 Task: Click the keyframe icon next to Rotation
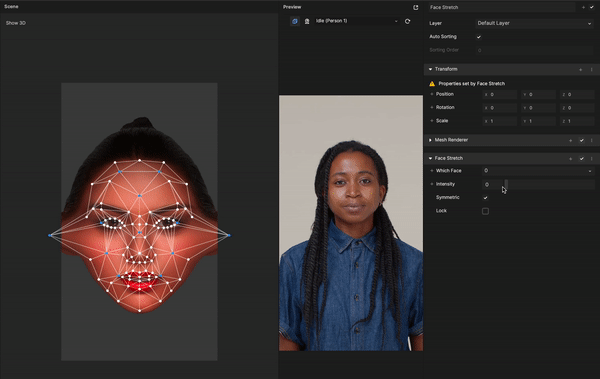432,108
